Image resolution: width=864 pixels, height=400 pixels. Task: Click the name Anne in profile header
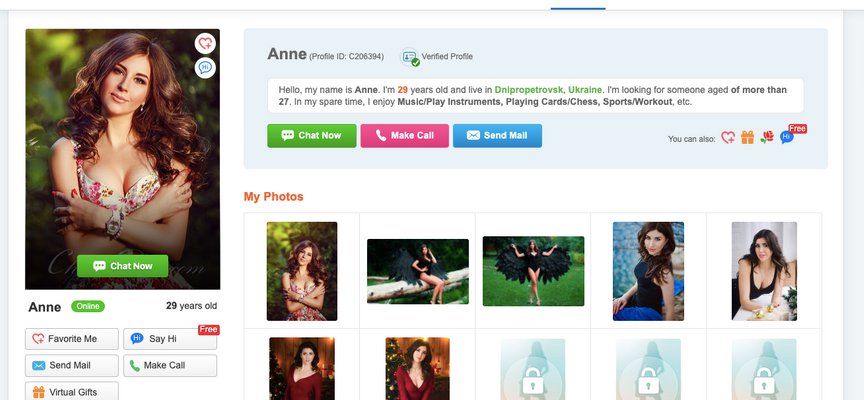coord(287,54)
